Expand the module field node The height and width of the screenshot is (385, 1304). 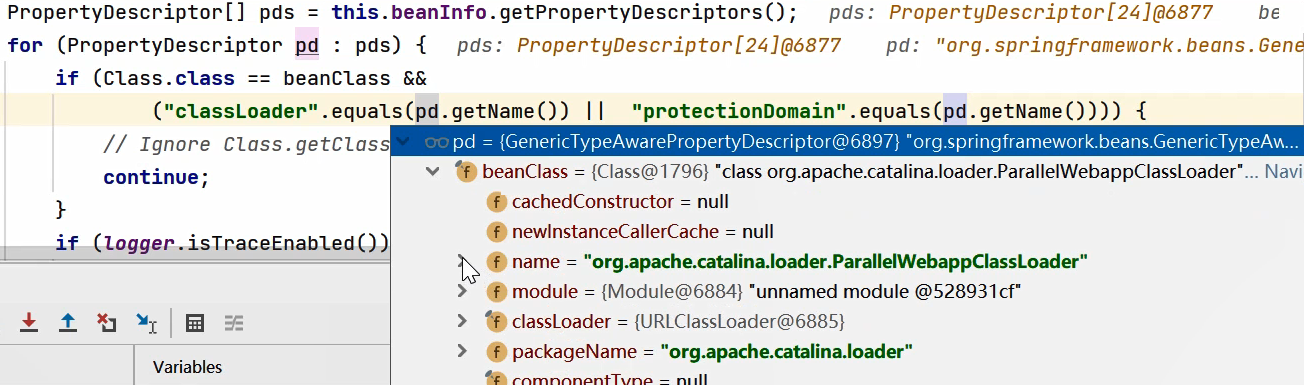[x=462, y=292]
